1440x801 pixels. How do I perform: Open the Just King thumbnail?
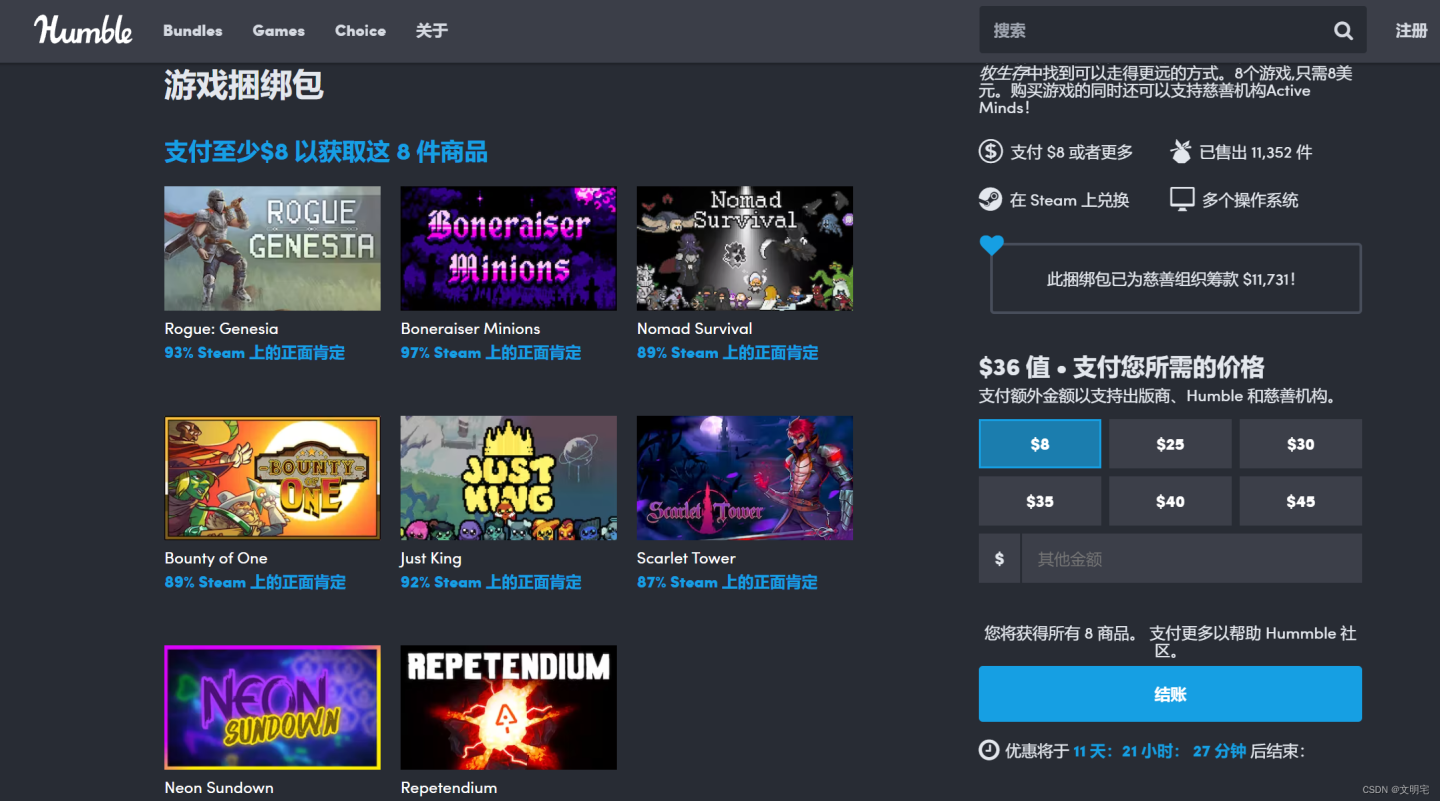pyautogui.click(x=509, y=478)
